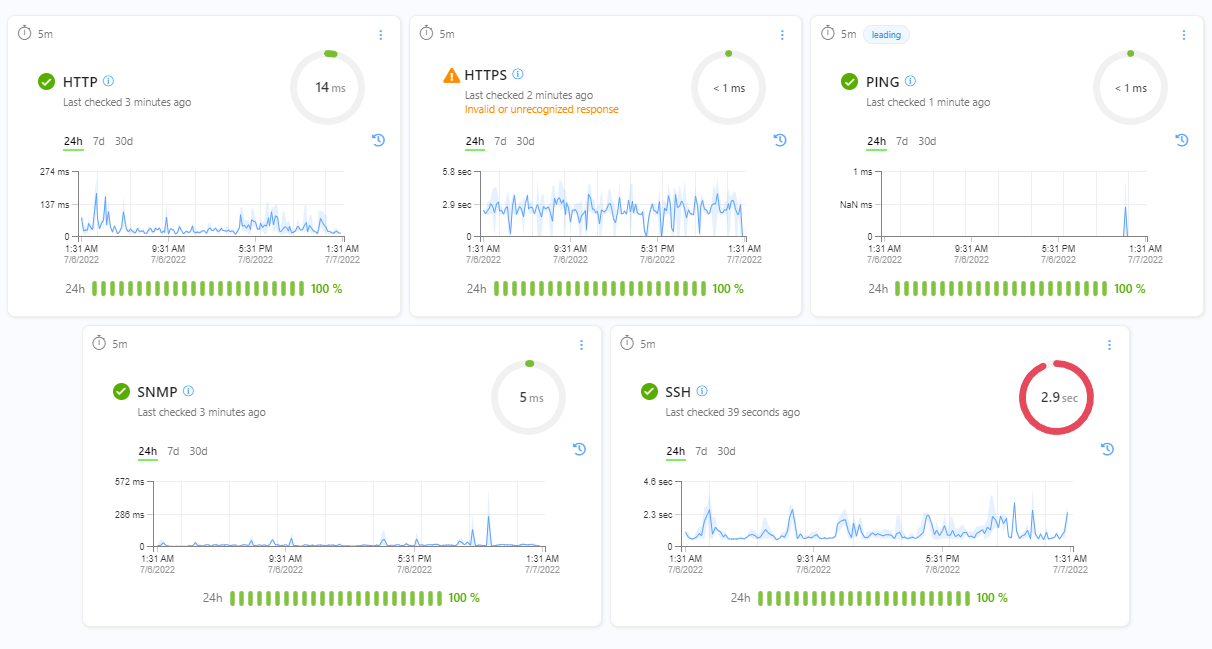Switch HTTP chart to 7d

(x=99, y=141)
